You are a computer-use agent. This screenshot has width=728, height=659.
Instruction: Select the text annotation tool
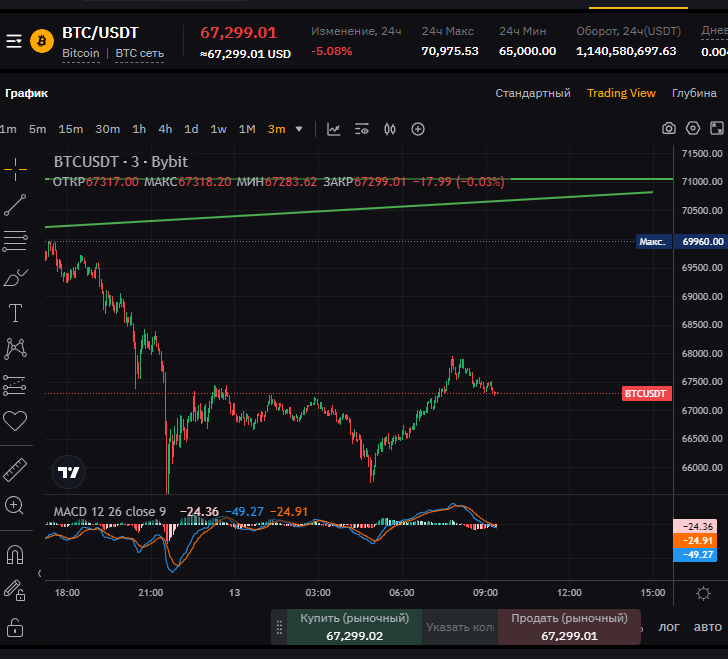[15, 313]
